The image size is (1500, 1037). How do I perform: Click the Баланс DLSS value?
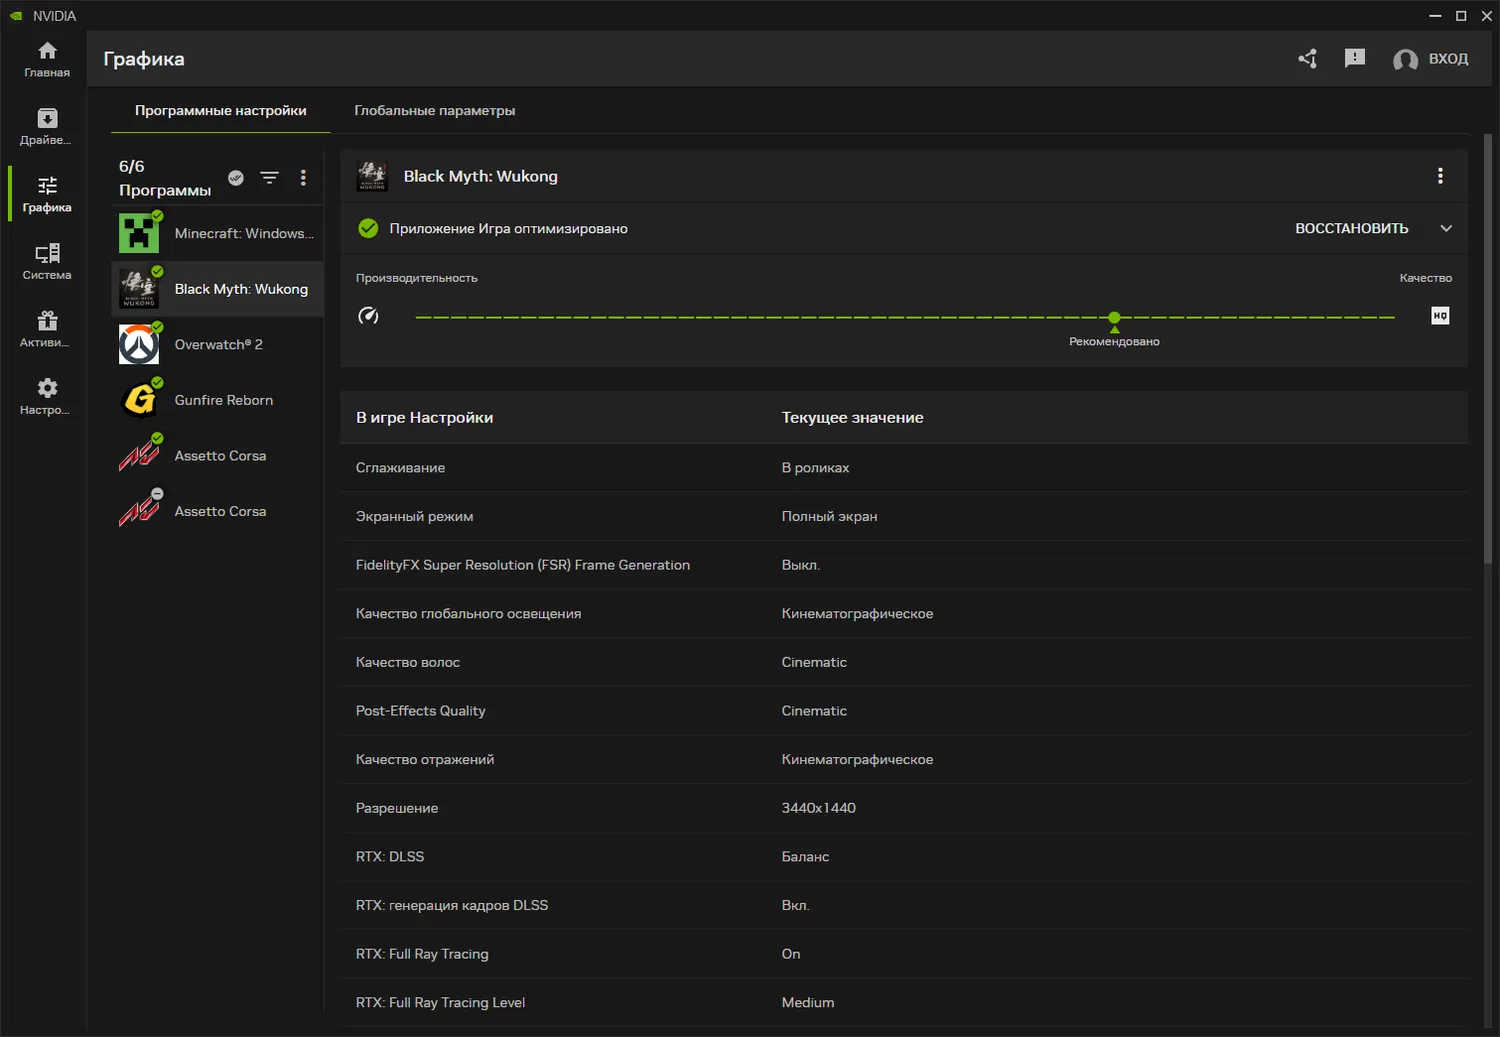(805, 857)
